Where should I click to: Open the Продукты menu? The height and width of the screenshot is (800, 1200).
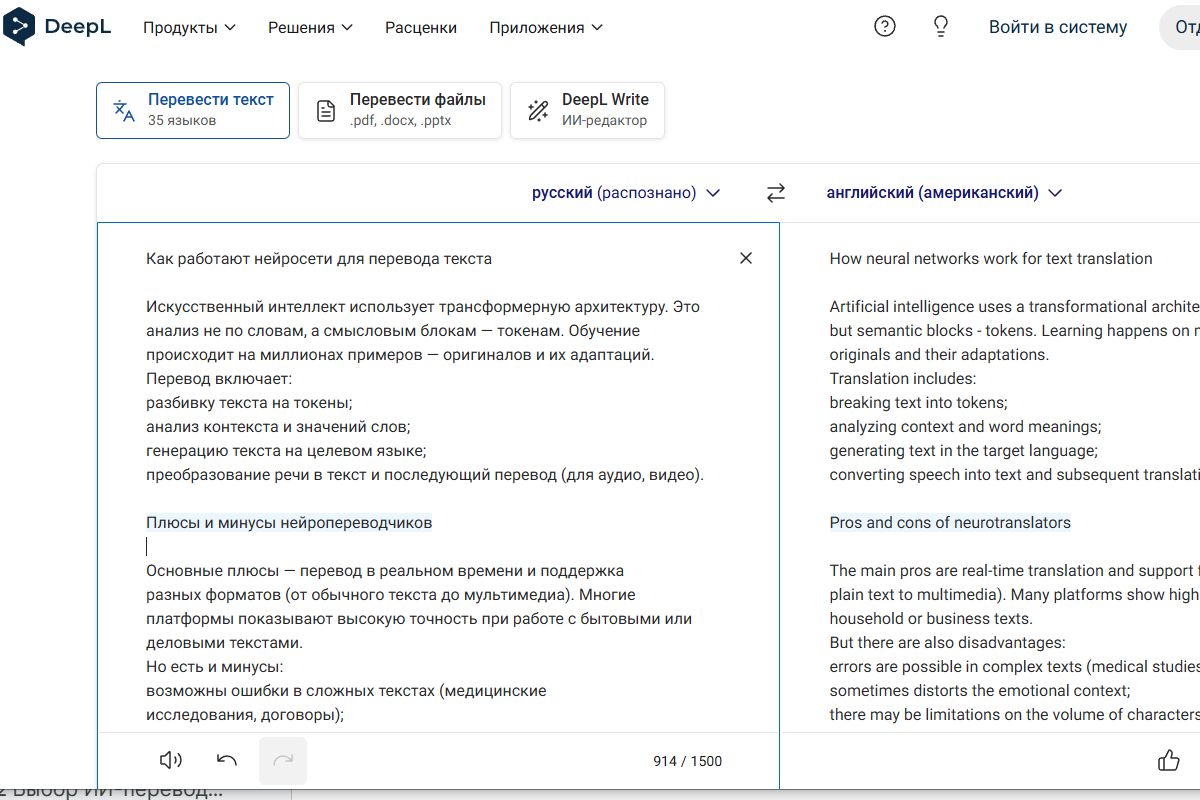[190, 28]
